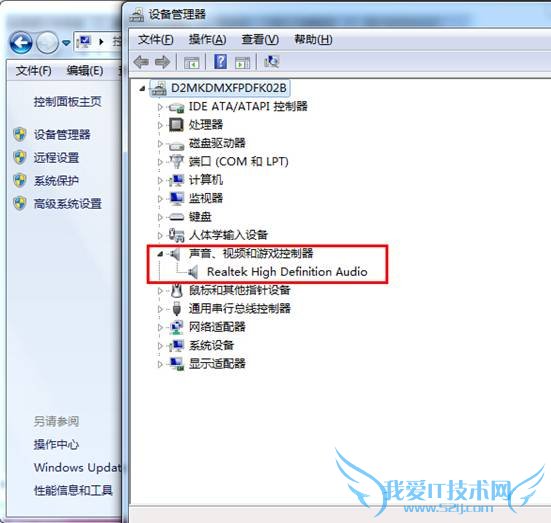Click the forward arrow toolbar icon in Device Manager
The width and height of the screenshot is (551, 523).
163,62
